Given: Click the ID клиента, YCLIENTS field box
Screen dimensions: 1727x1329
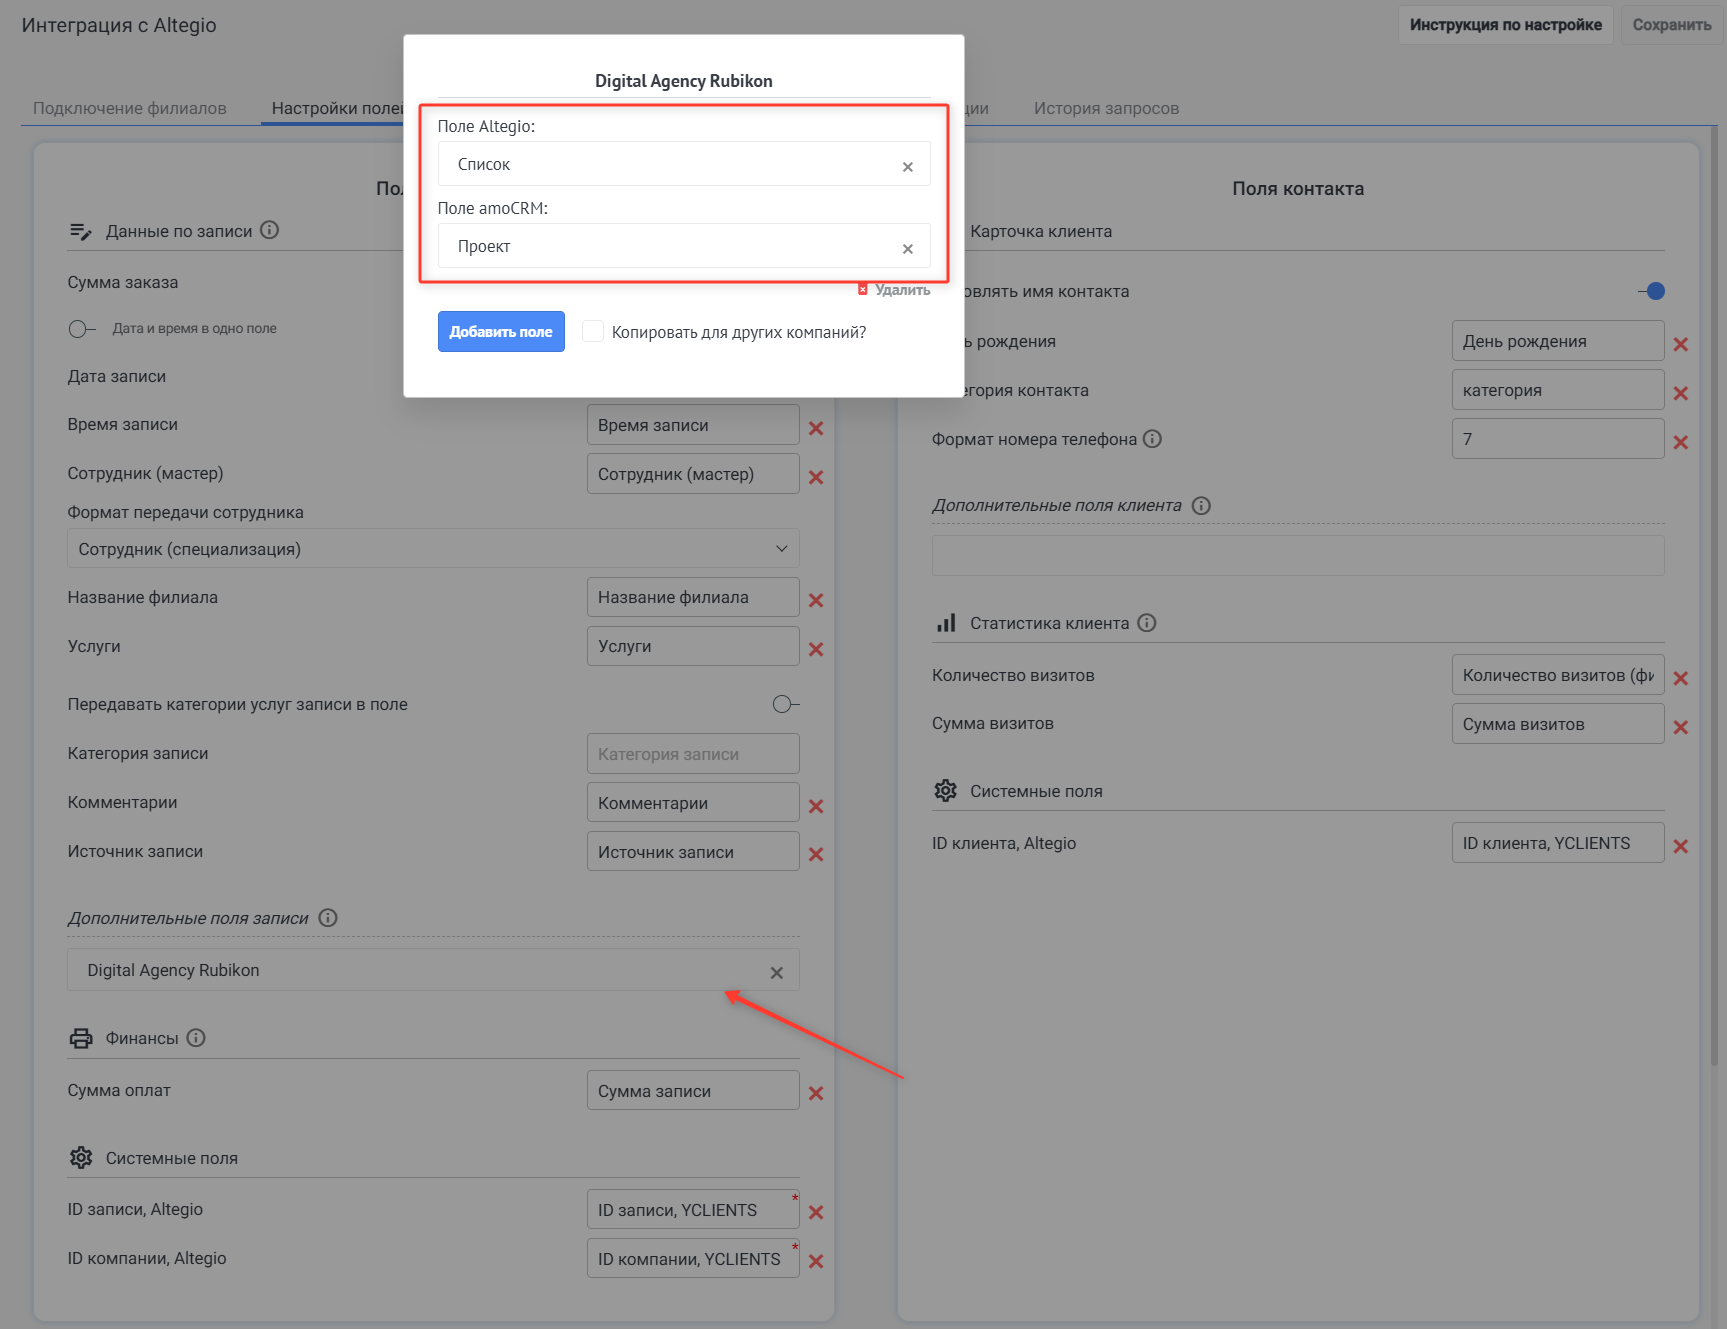Looking at the screenshot, I should click(1558, 843).
